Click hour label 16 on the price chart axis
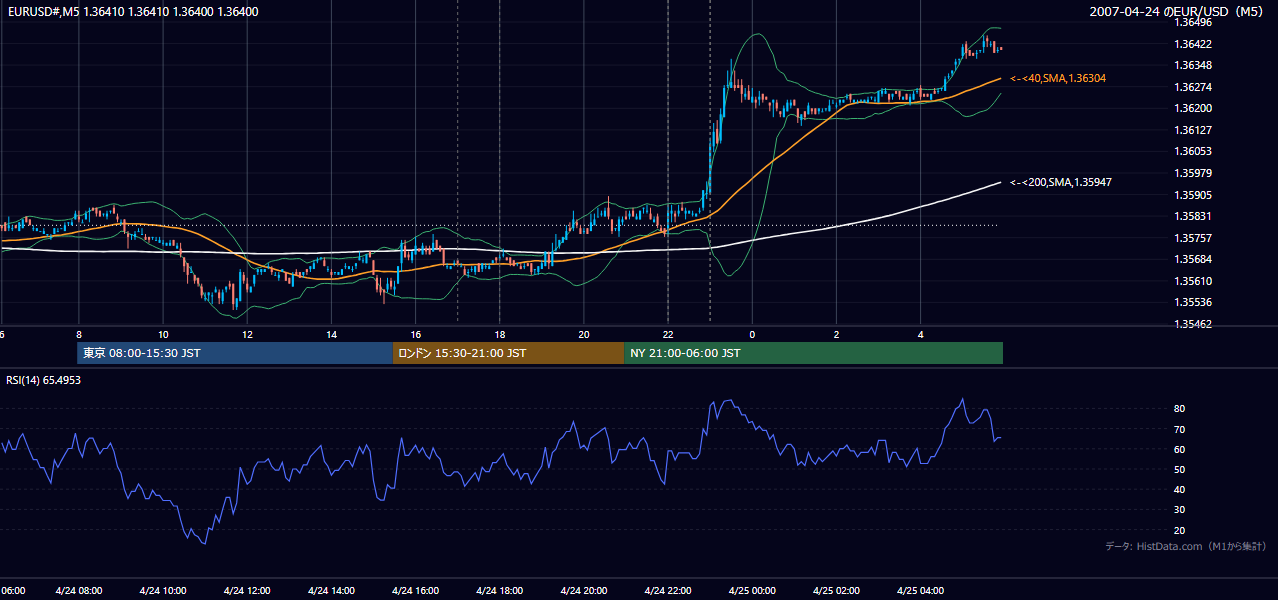Screen dimensions: 1278x600 [415, 335]
